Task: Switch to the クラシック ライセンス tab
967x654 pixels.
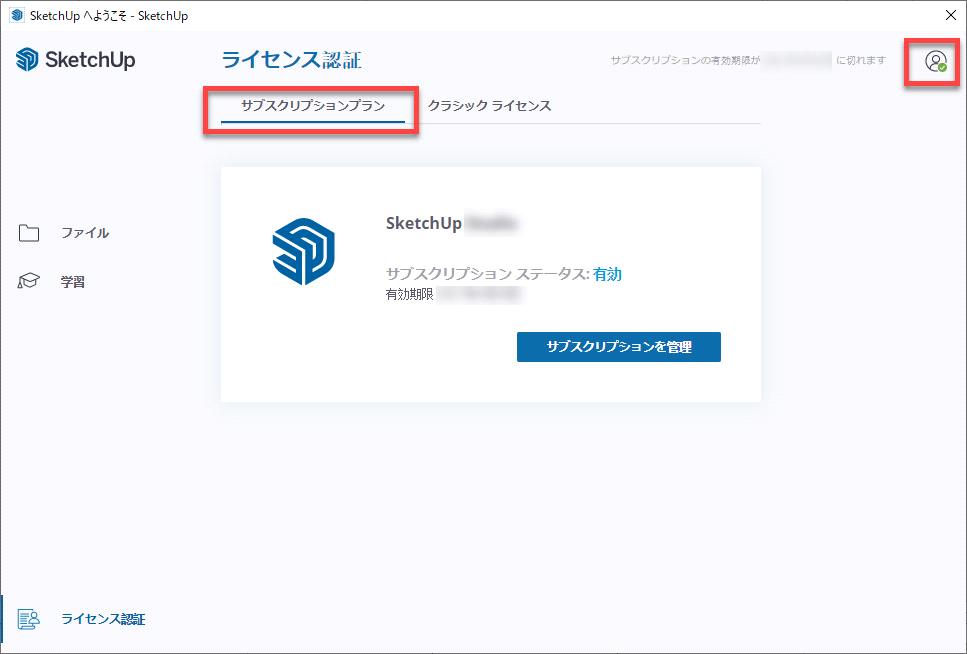Action: coord(489,106)
